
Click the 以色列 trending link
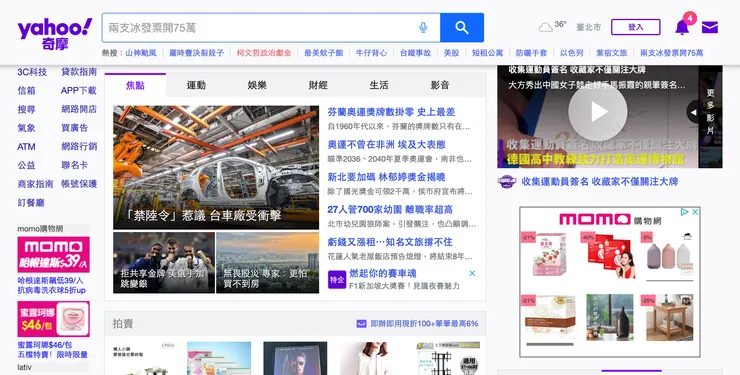(572, 53)
